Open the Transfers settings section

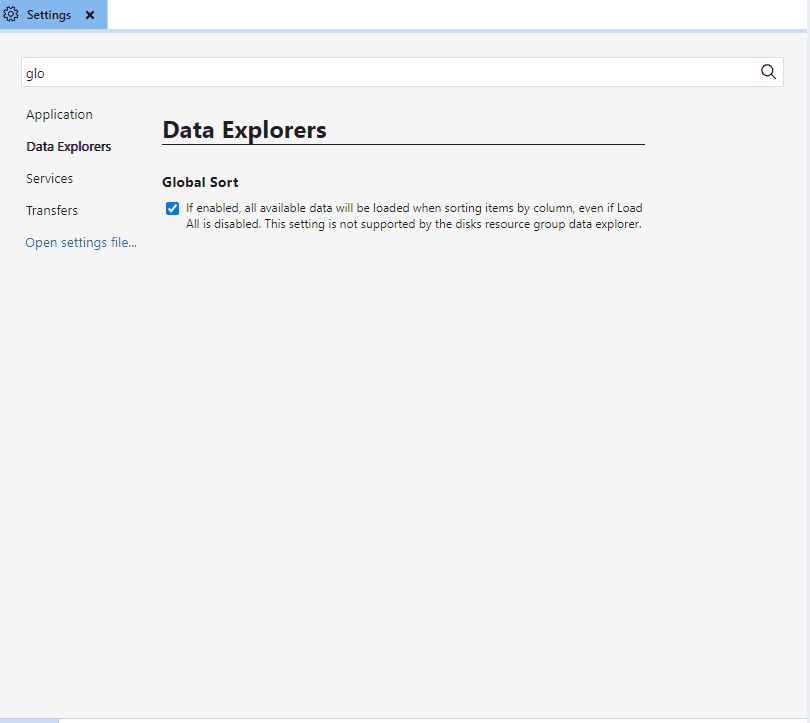pos(52,210)
